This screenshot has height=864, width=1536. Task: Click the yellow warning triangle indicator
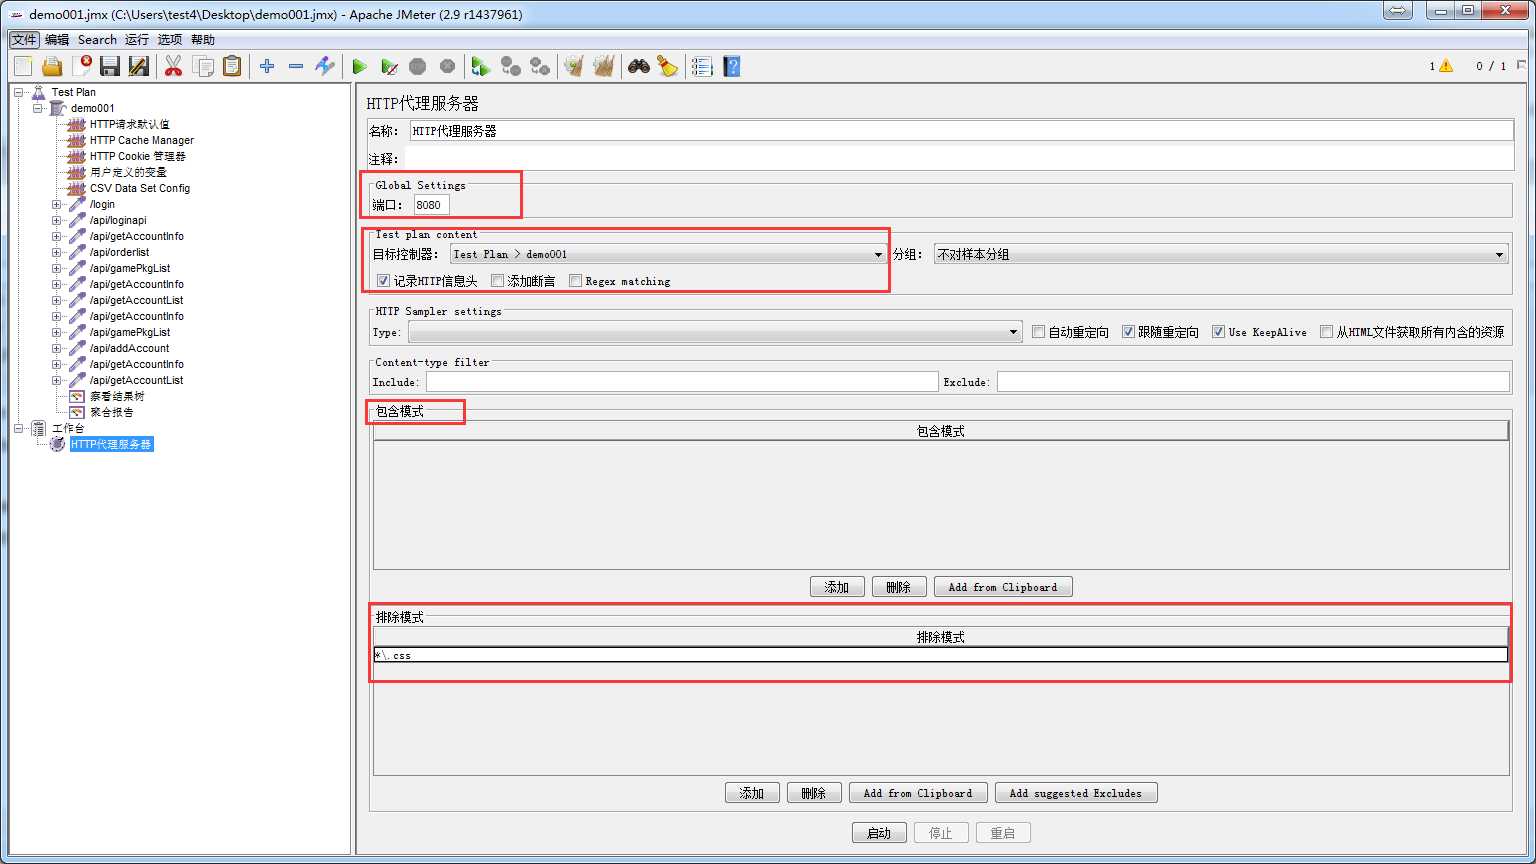(1446, 66)
